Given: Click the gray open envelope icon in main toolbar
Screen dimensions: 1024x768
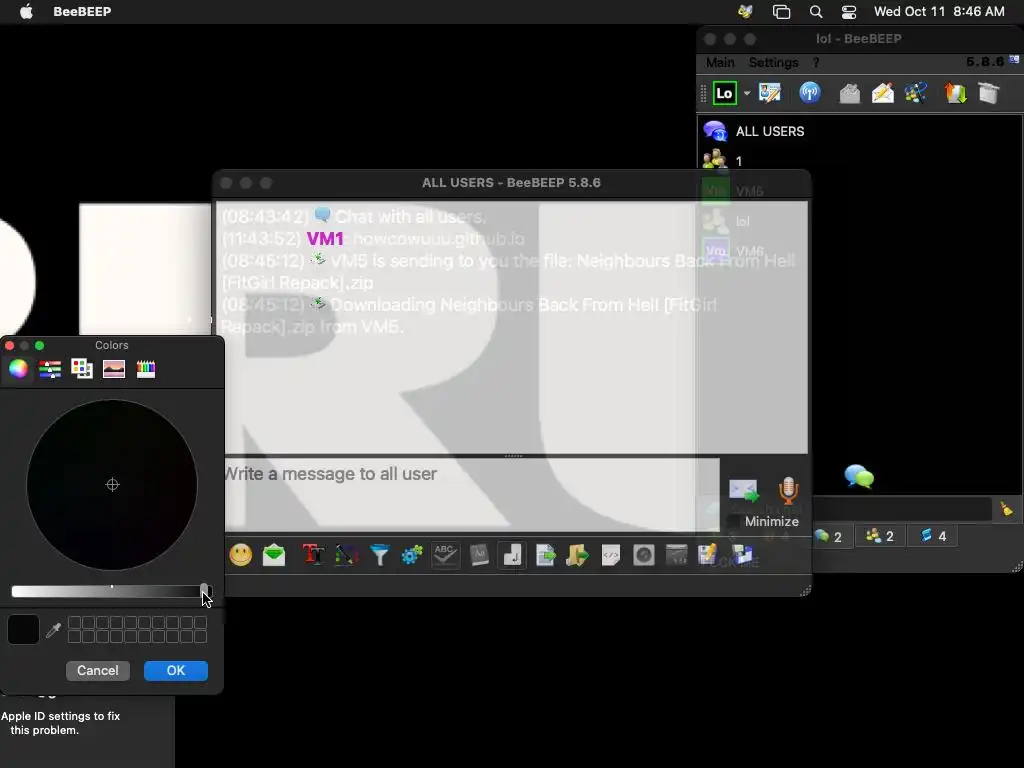Looking at the screenshot, I should [850, 93].
